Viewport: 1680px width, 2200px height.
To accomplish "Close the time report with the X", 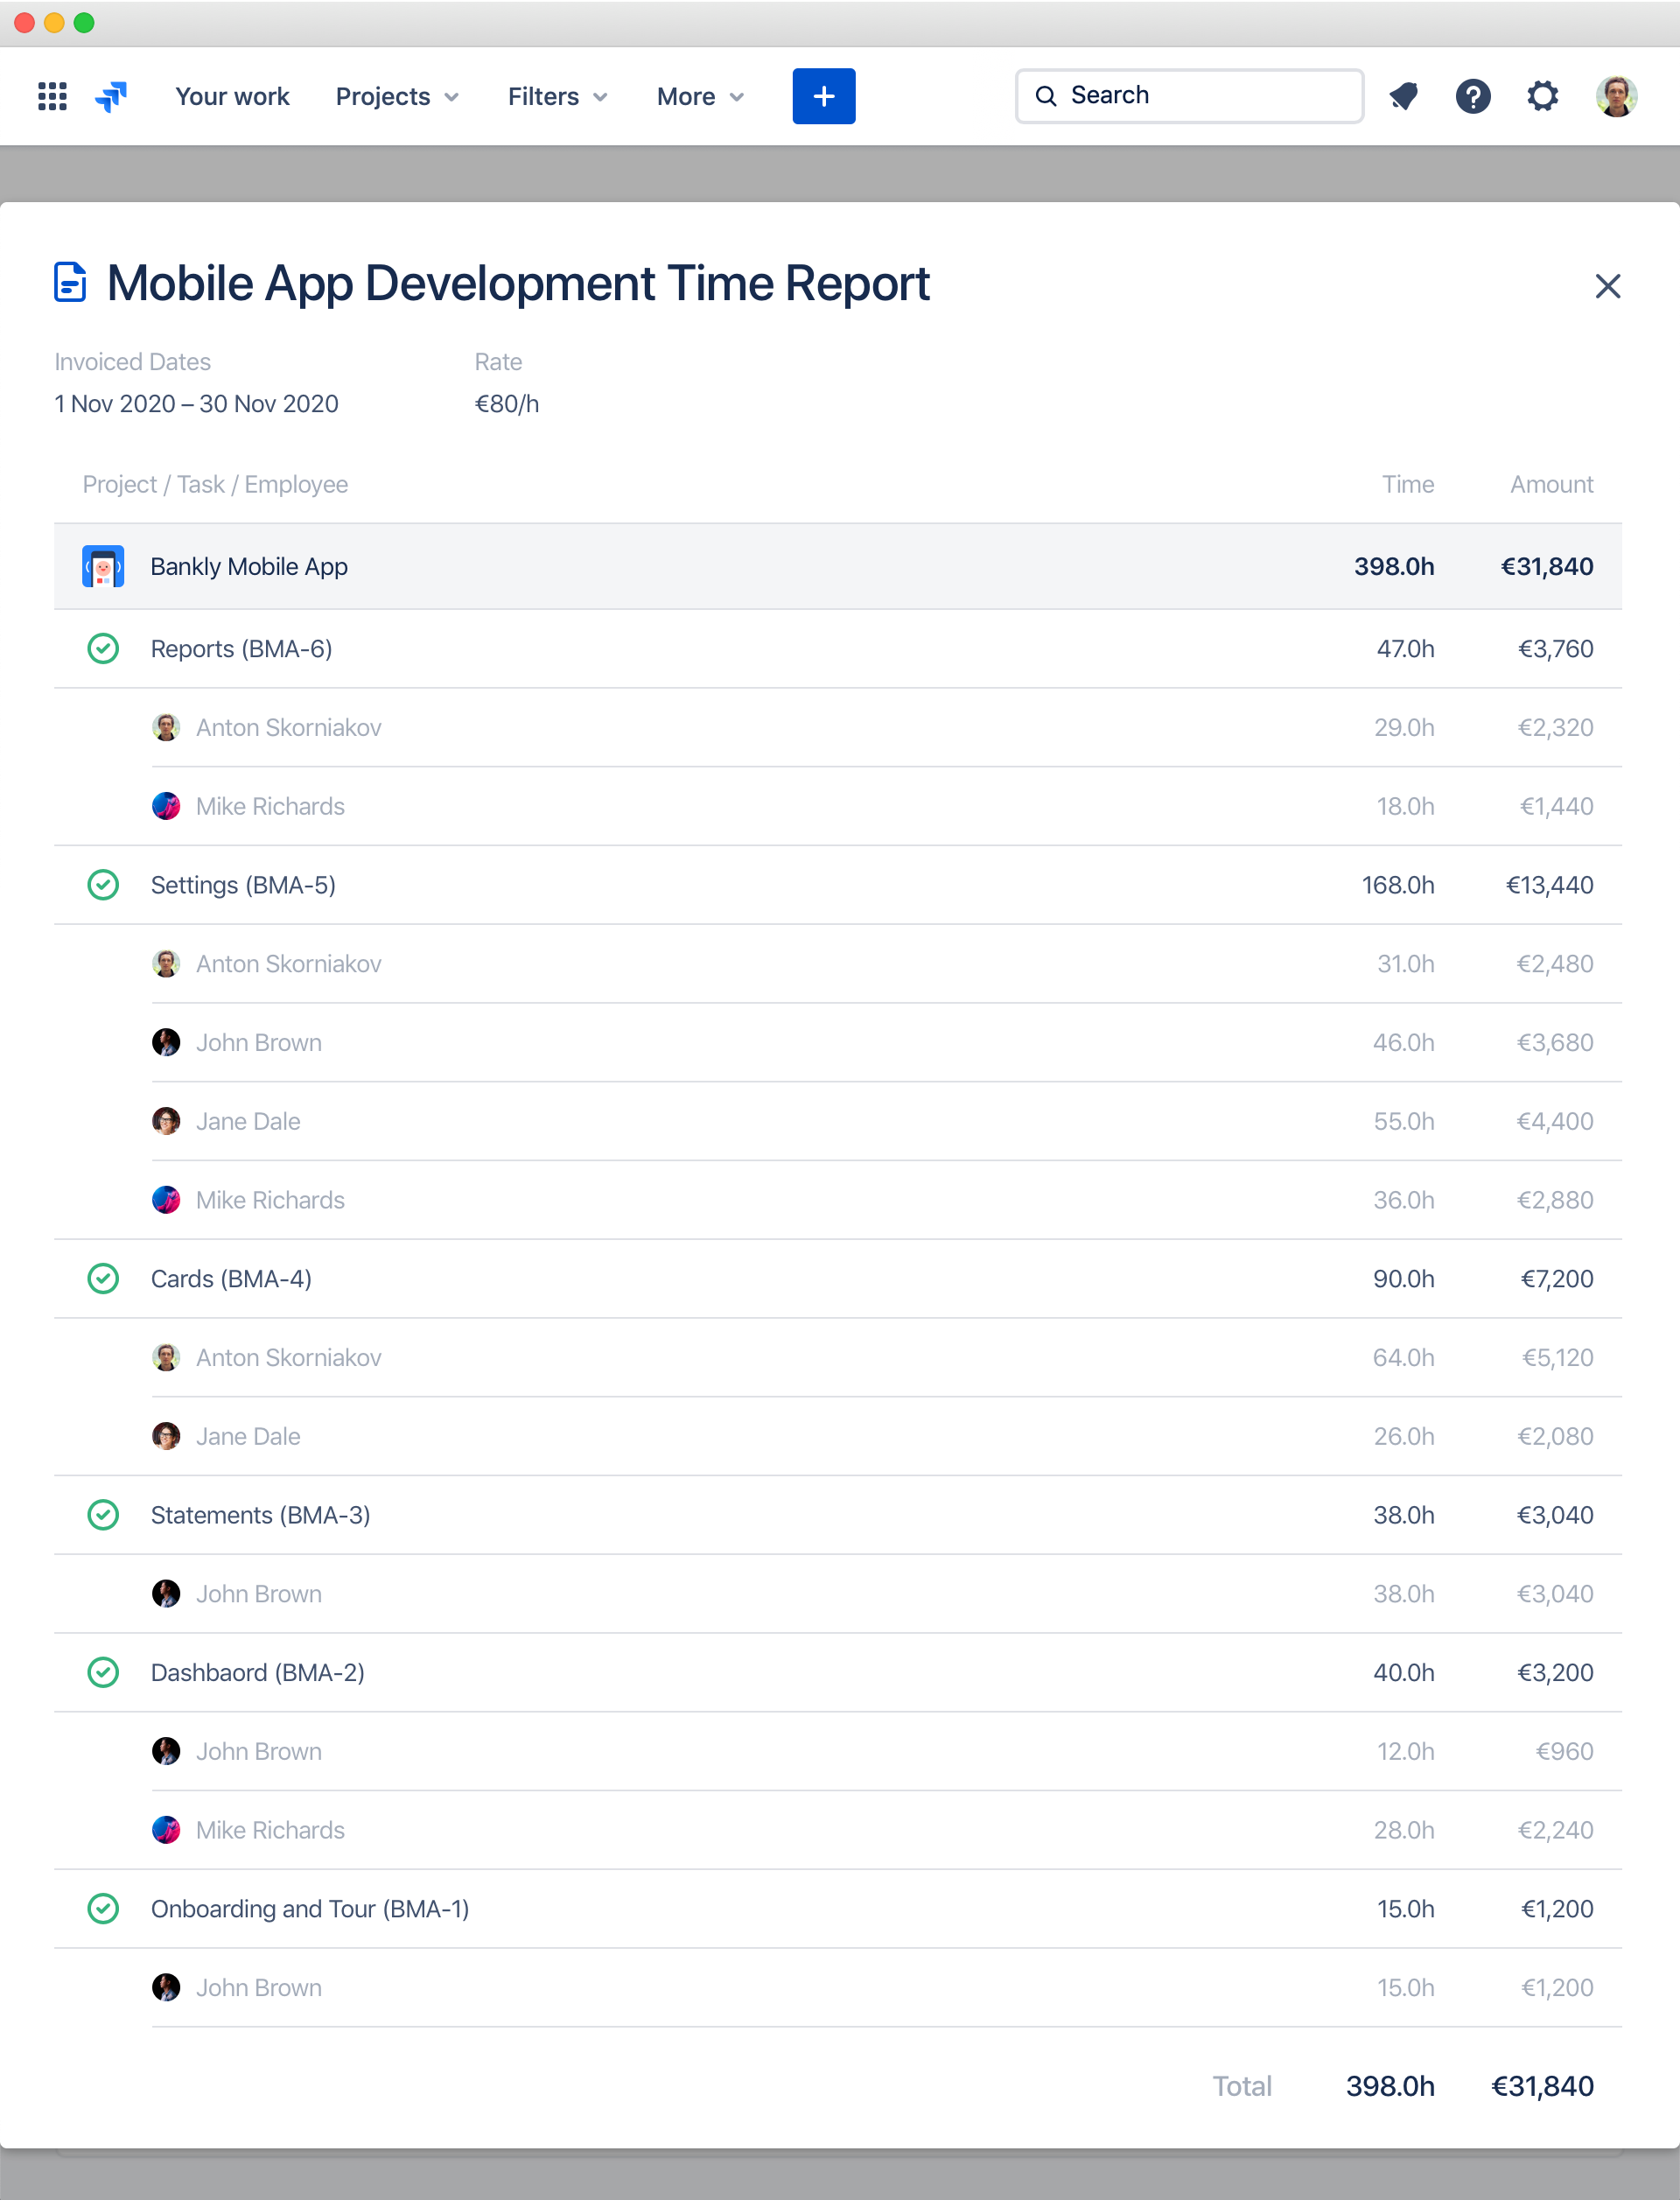I will point(1608,287).
